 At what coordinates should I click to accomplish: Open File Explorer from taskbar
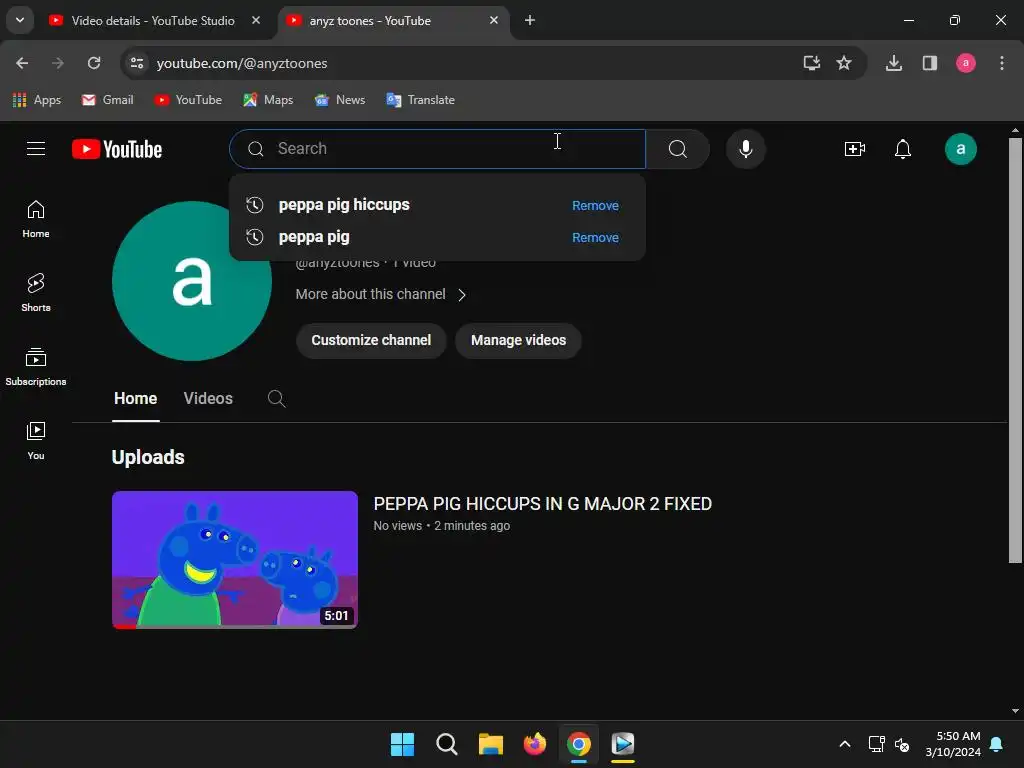click(490, 744)
